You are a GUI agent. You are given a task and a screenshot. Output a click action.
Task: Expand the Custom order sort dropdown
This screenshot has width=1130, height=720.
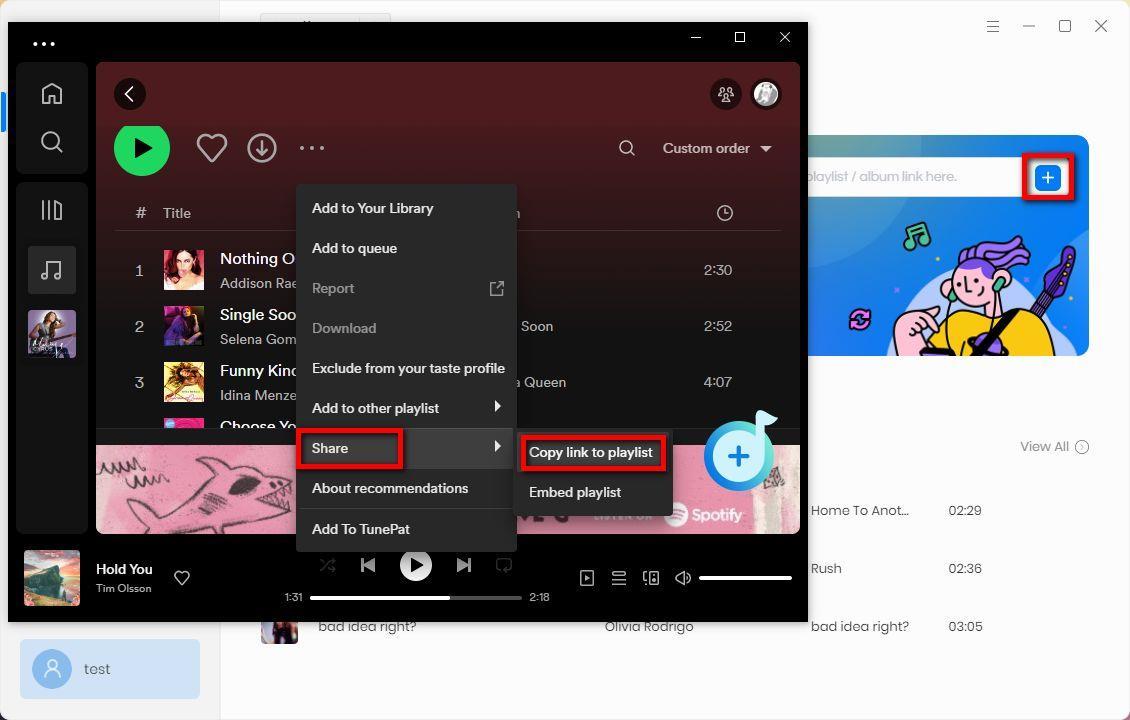click(717, 148)
